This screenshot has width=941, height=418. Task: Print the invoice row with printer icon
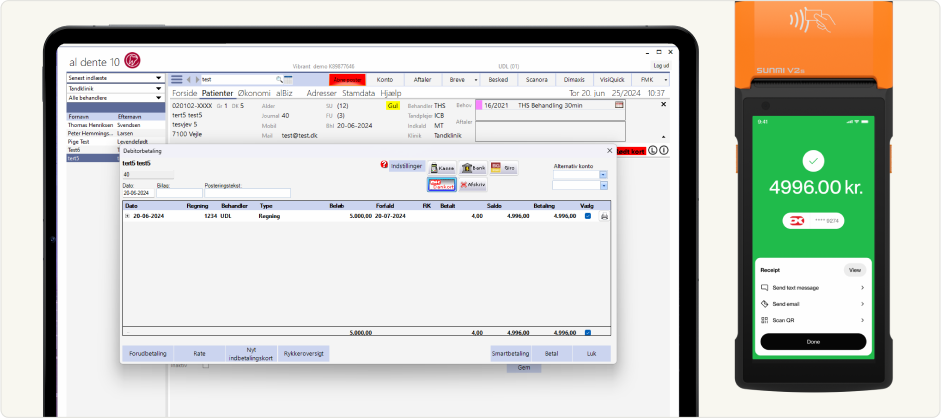click(x=604, y=216)
